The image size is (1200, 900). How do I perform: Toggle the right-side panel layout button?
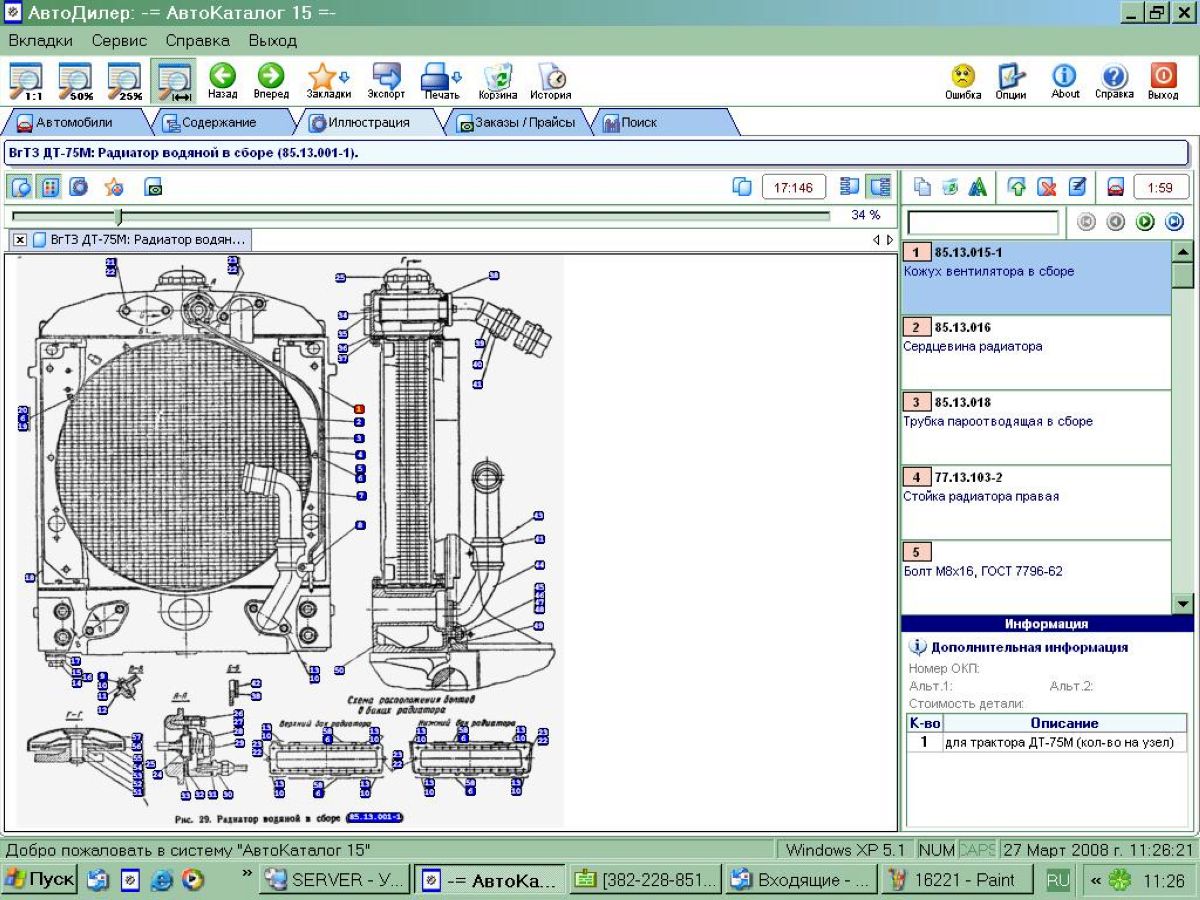pos(879,187)
